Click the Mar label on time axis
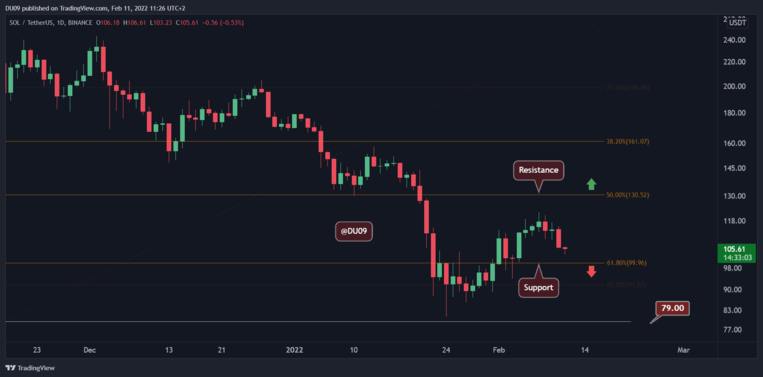Viewport: 763px width, 377px height. pyautogui.click(x=683, y=350)
